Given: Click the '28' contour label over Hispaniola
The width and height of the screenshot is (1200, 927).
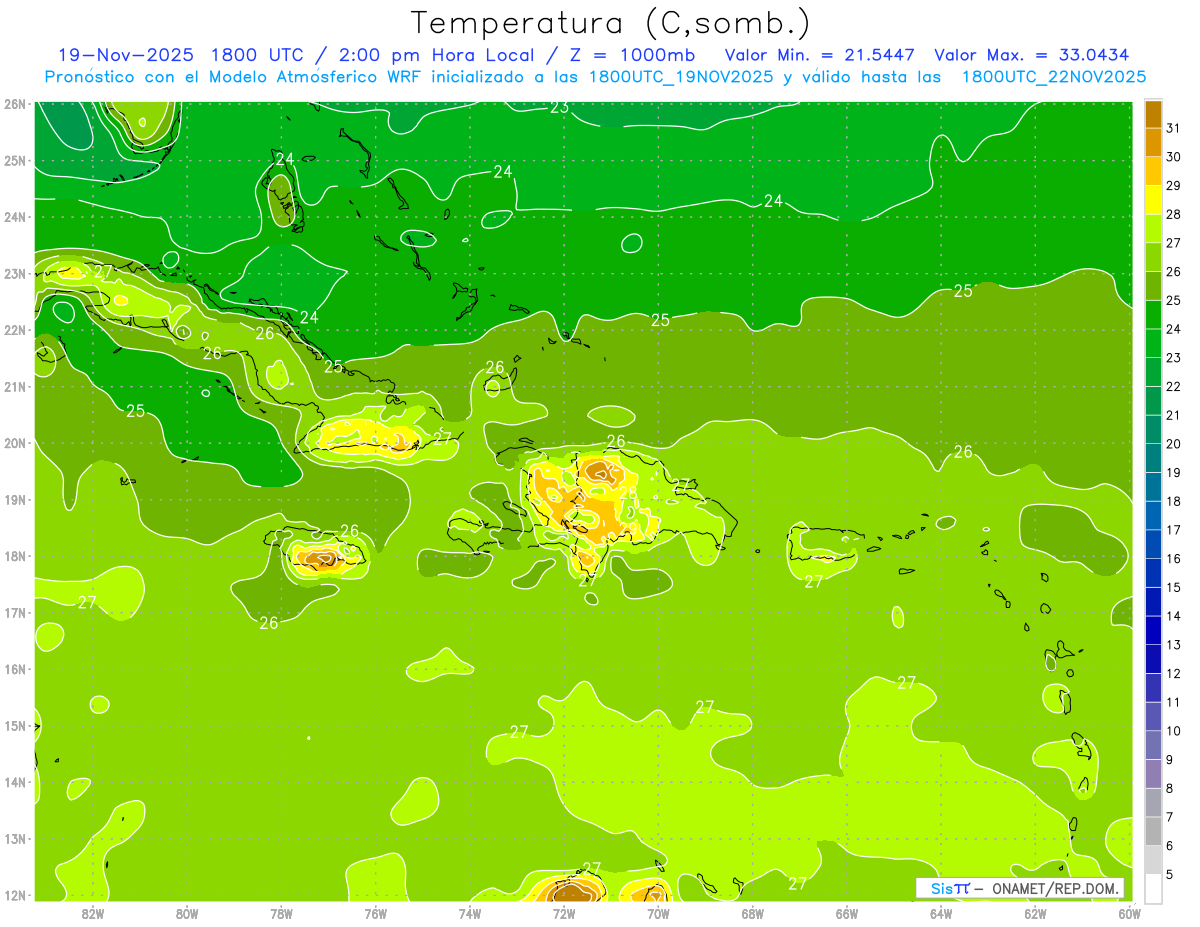Looking at the screenshot, I should point(628,492).
